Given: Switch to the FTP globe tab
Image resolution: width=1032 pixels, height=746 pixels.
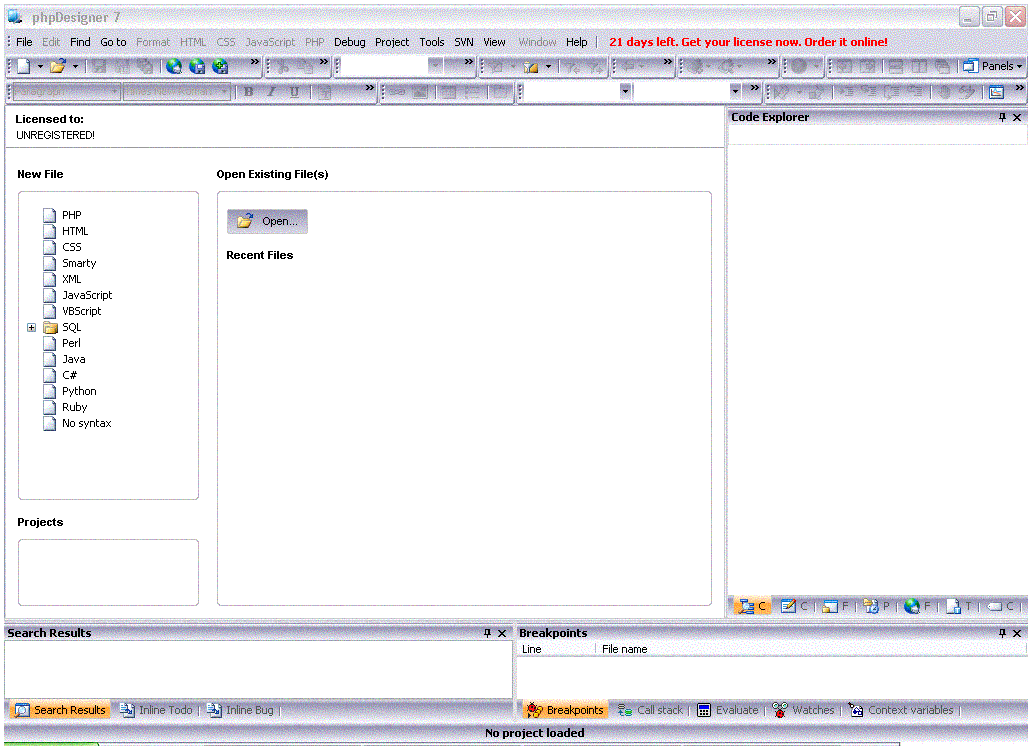Looking at the screenshot, I should point(917,606).
